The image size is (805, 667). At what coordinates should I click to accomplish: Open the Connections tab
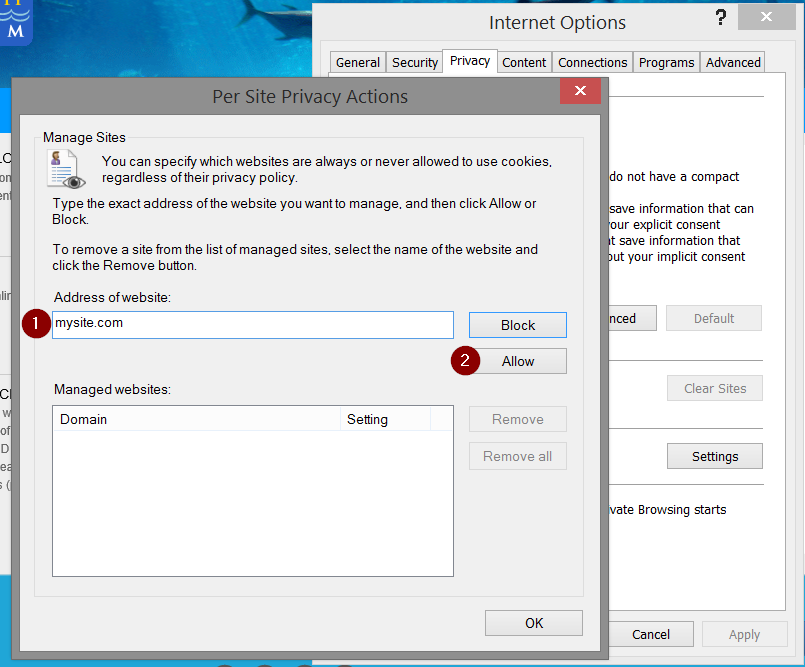coord(593,62)
